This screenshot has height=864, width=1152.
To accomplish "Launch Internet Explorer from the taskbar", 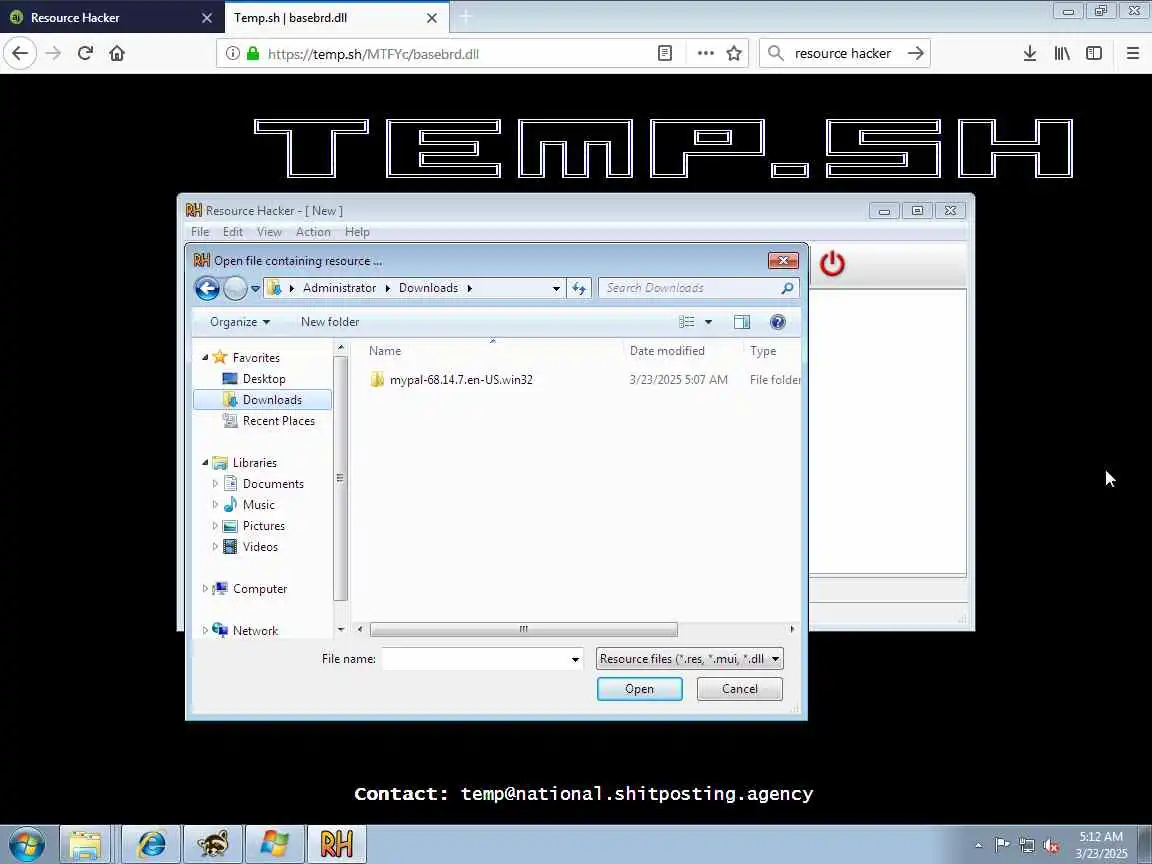I will click(x=151, y=844).
